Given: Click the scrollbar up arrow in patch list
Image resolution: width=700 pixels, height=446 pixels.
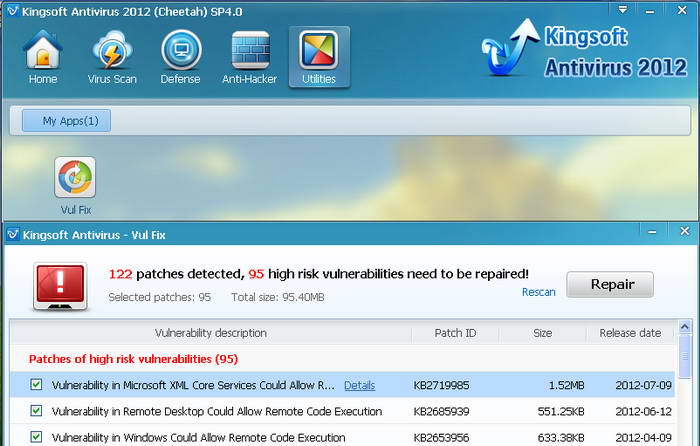Looking at the screenshot, I should point(684,327).
